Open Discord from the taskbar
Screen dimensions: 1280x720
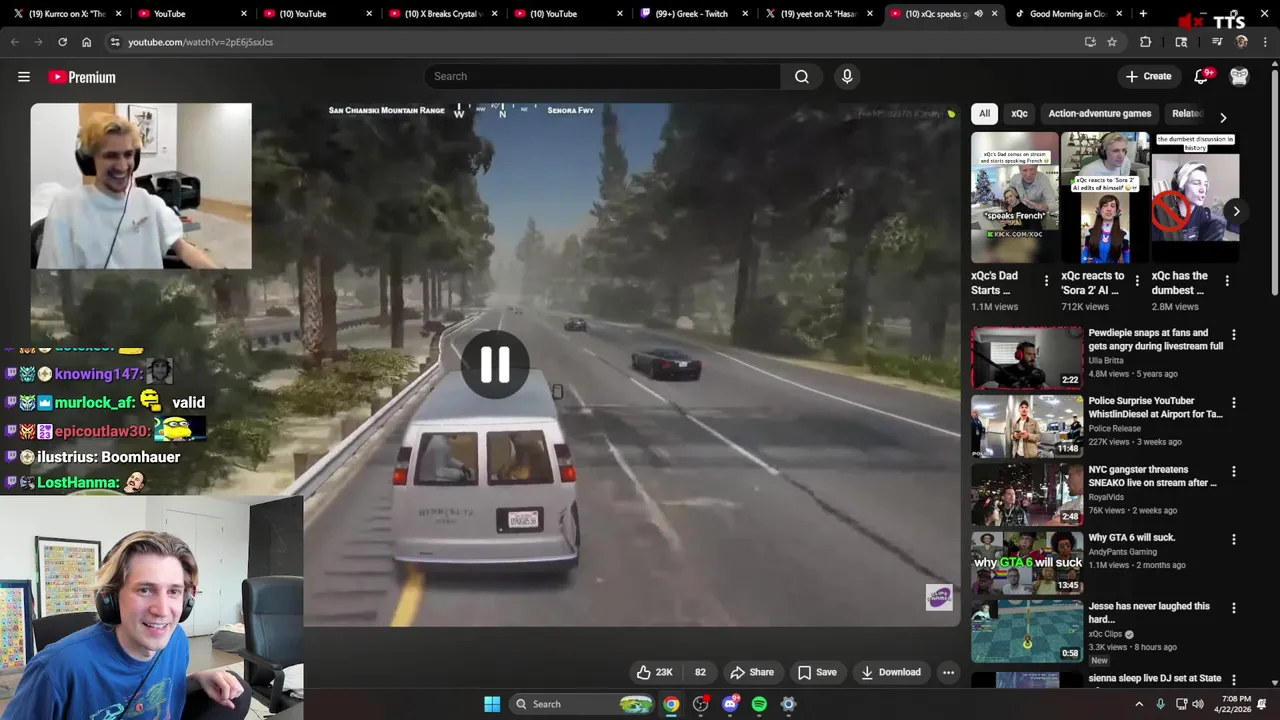pos(730,704)
